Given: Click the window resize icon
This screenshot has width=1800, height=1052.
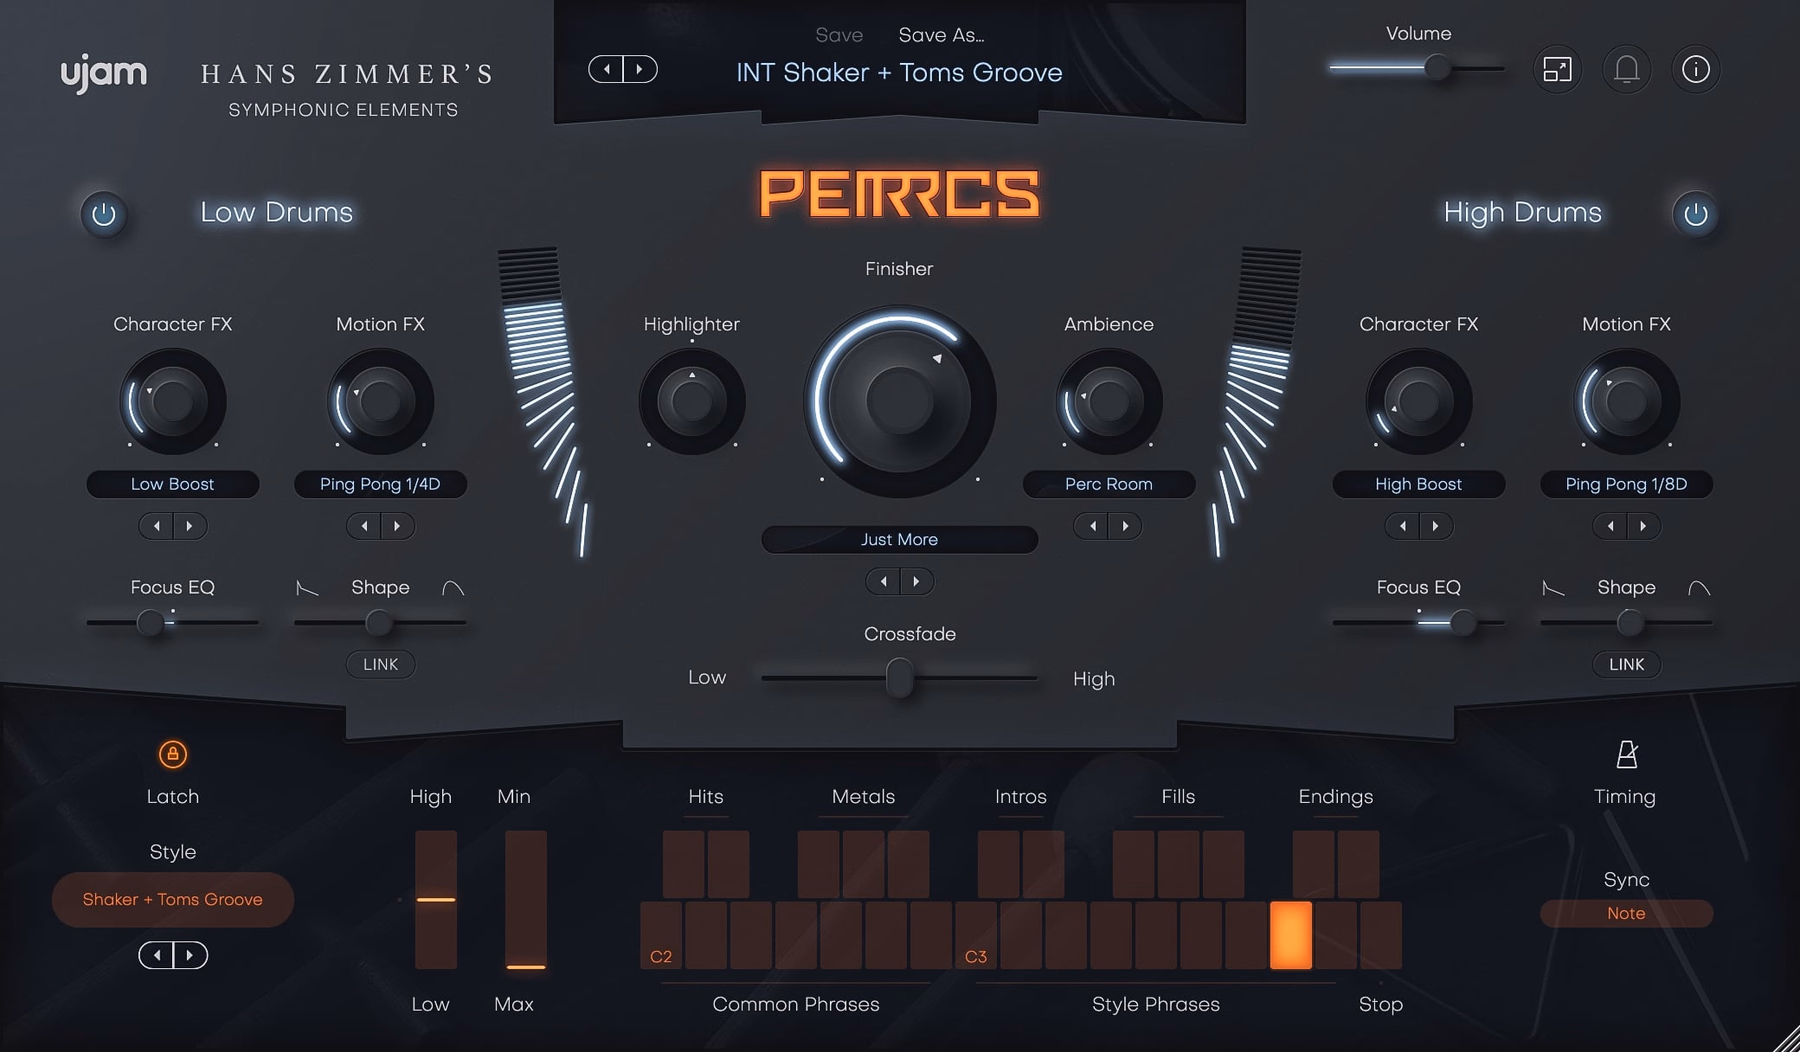Looking at the screenshot, I should pos(1557,69).
